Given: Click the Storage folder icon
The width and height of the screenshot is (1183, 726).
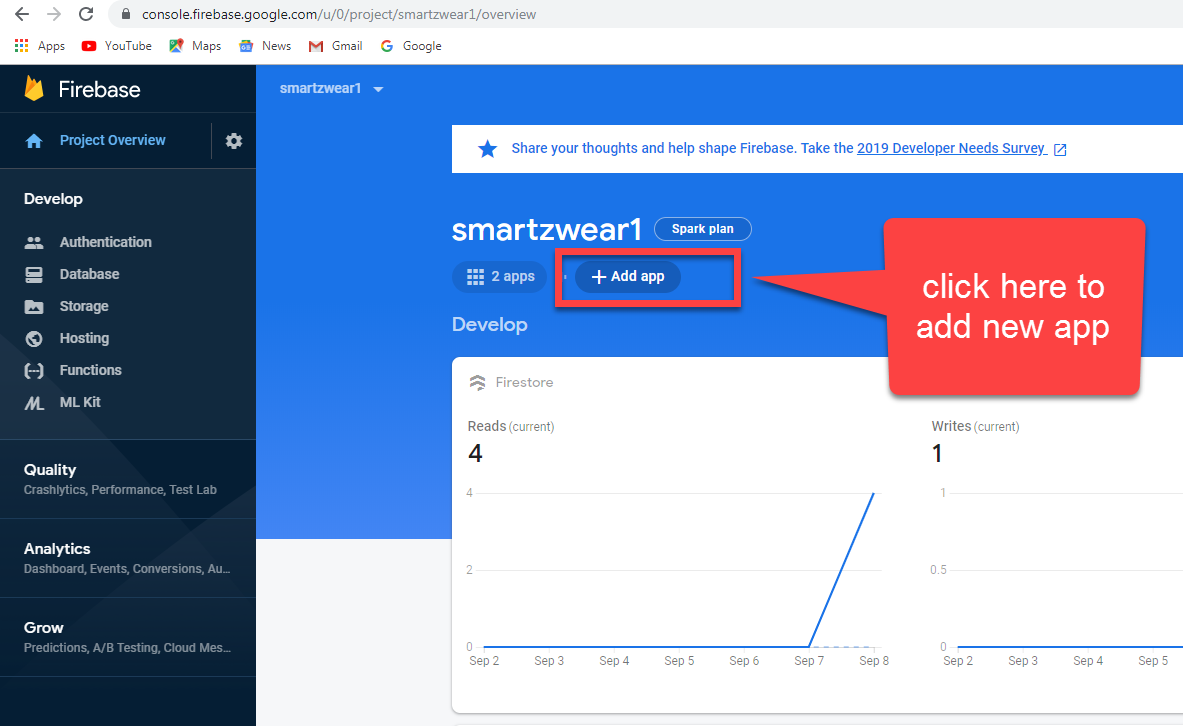Looking at the screenshot, I should [34, 306].
